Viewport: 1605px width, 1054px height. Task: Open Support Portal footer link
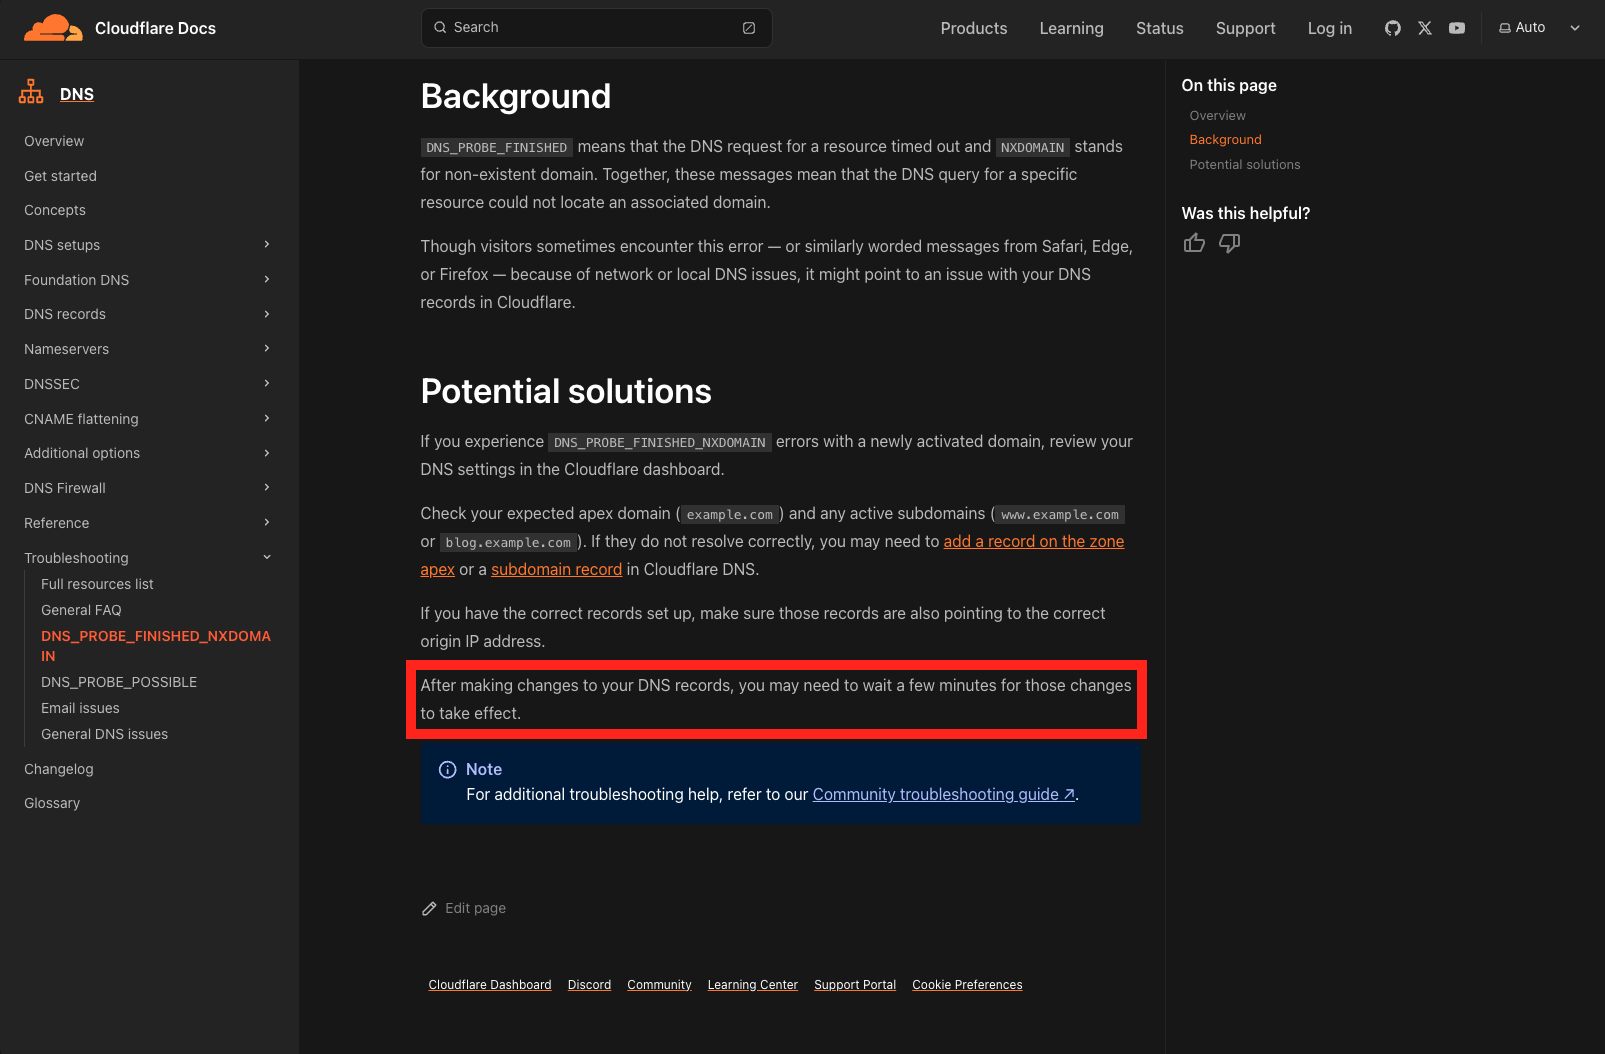(x=855, y=985)
